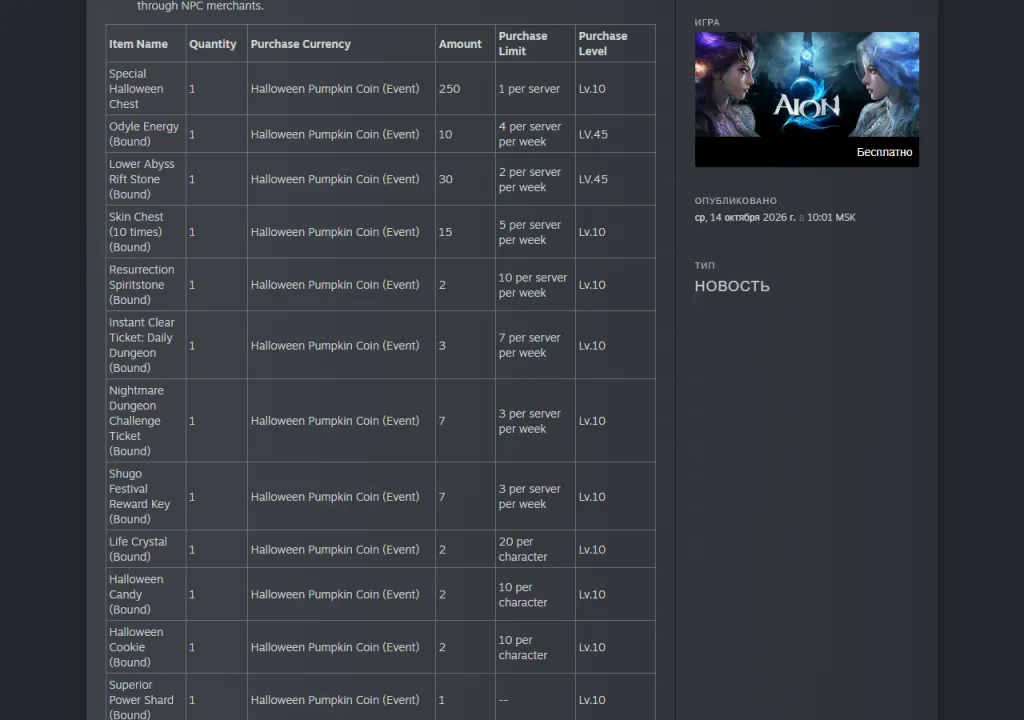Click the 5 per server per week limit
This screenshot has height=720, width=1024.
pos(530,232)
